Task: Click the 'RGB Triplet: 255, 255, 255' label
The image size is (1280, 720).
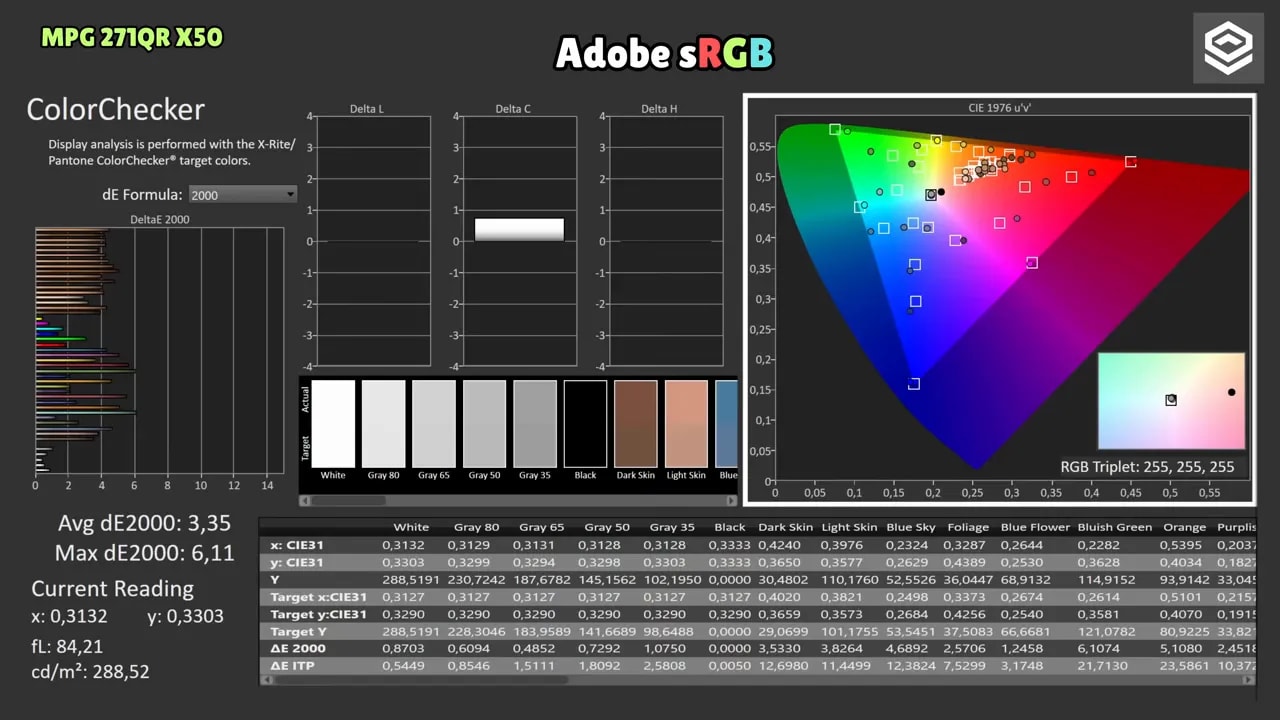Action: point(1148,467)
